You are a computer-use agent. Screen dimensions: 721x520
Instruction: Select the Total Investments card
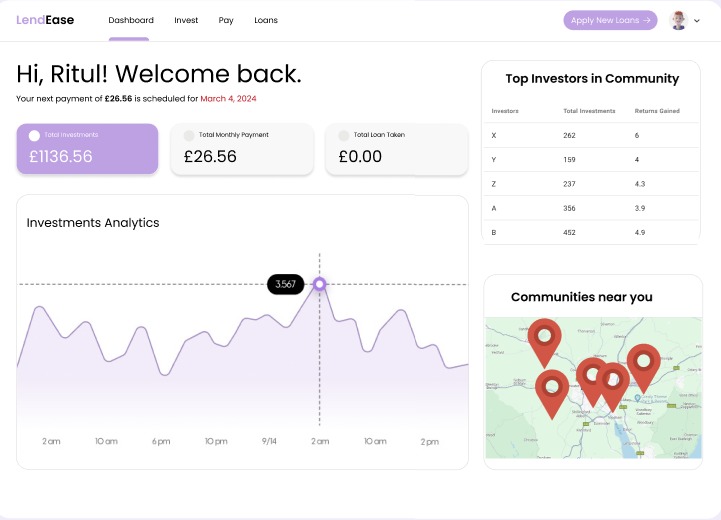pos(87,149)
